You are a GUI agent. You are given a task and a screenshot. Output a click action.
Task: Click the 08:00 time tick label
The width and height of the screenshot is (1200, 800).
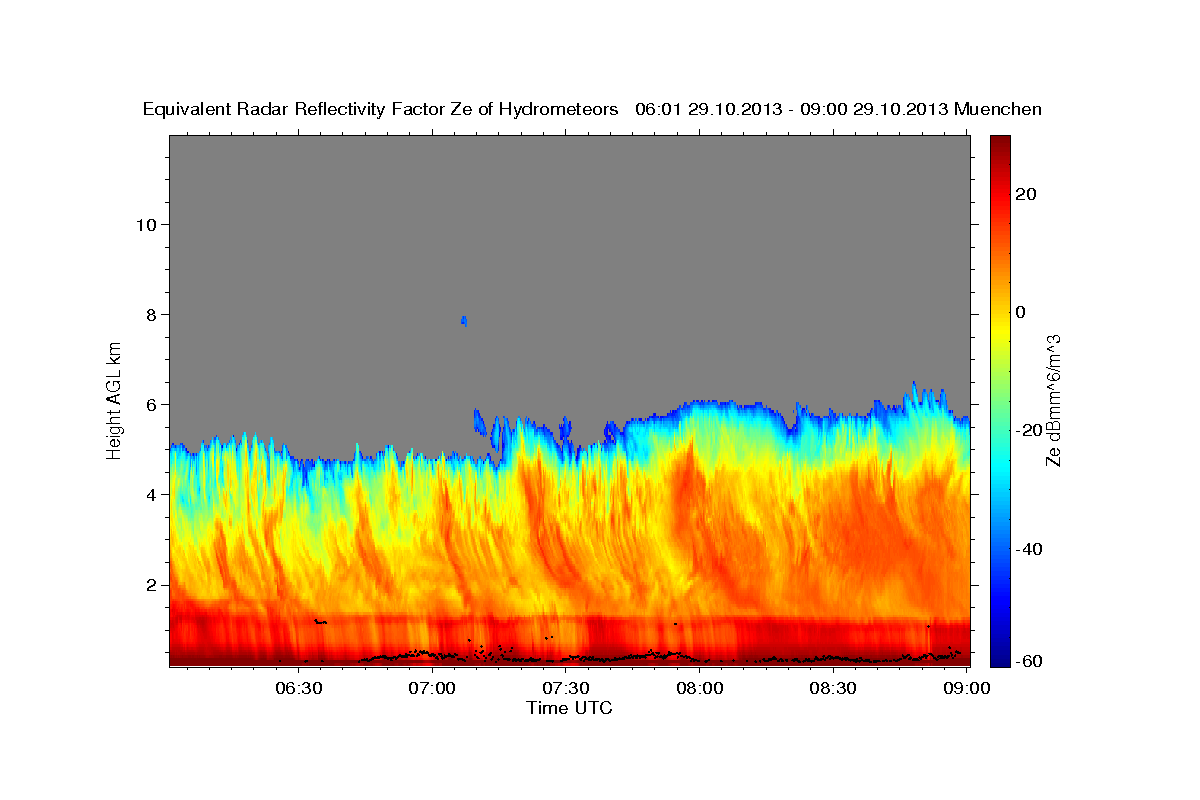point(700,688)
